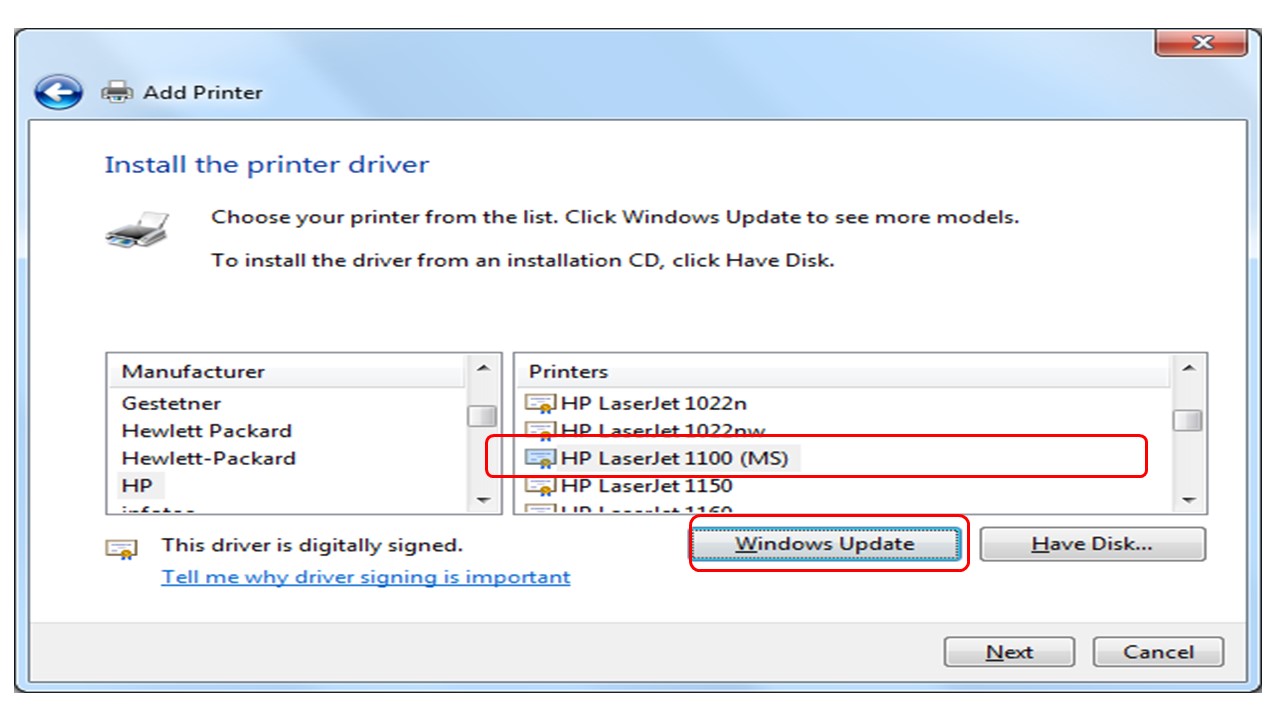Click the Have Disk button

(x=1092, y=544)
